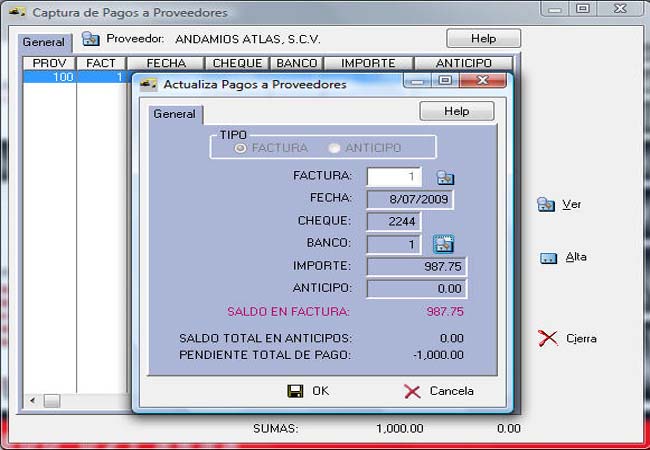Click the Cancela label to discard changes
This screenshot has width=650, height=450.
coord(451,391)
